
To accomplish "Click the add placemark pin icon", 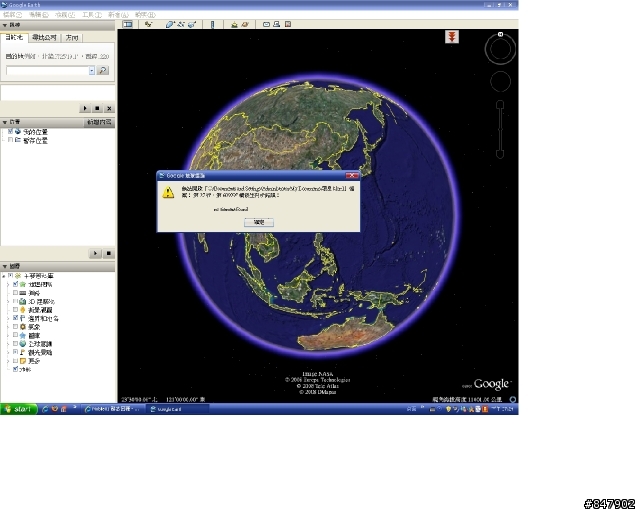I will (148, 24).
